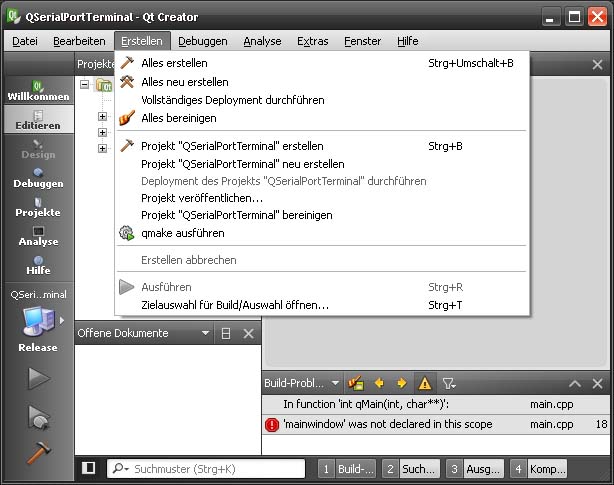Open the Offene Dokumente dropdown

click(x=205, y=333)
